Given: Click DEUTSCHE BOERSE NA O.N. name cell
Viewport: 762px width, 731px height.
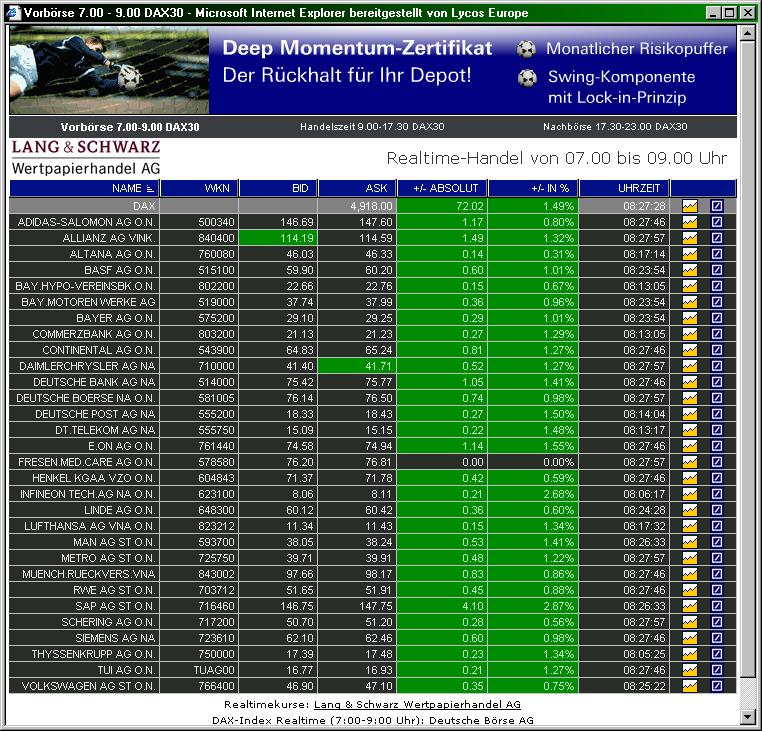Looking at the screenshot, I should pyautogui.click(x=85, y=398).
